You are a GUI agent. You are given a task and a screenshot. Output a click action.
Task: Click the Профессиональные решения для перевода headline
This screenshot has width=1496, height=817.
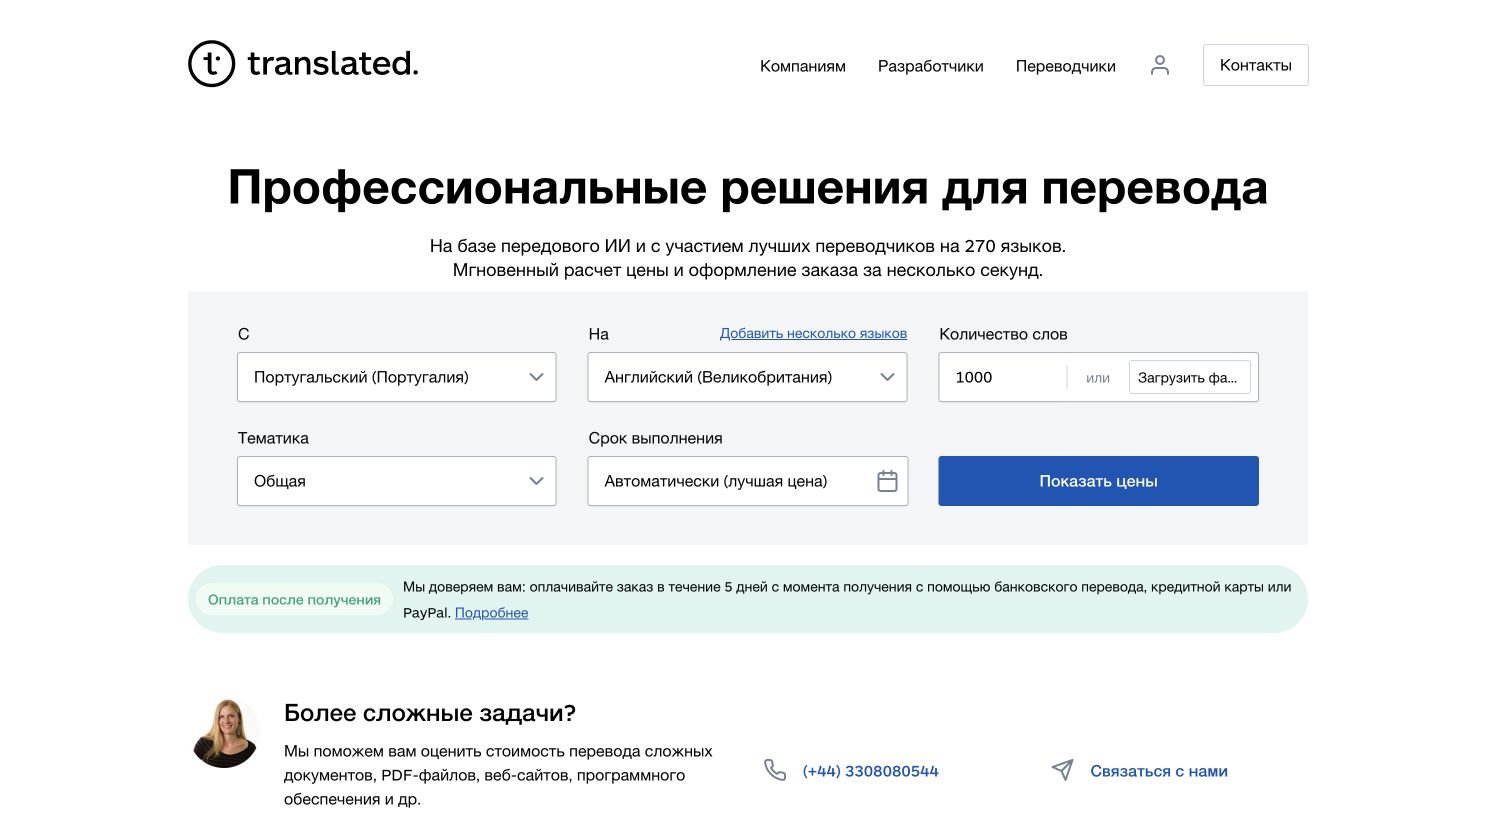point(748,187)
